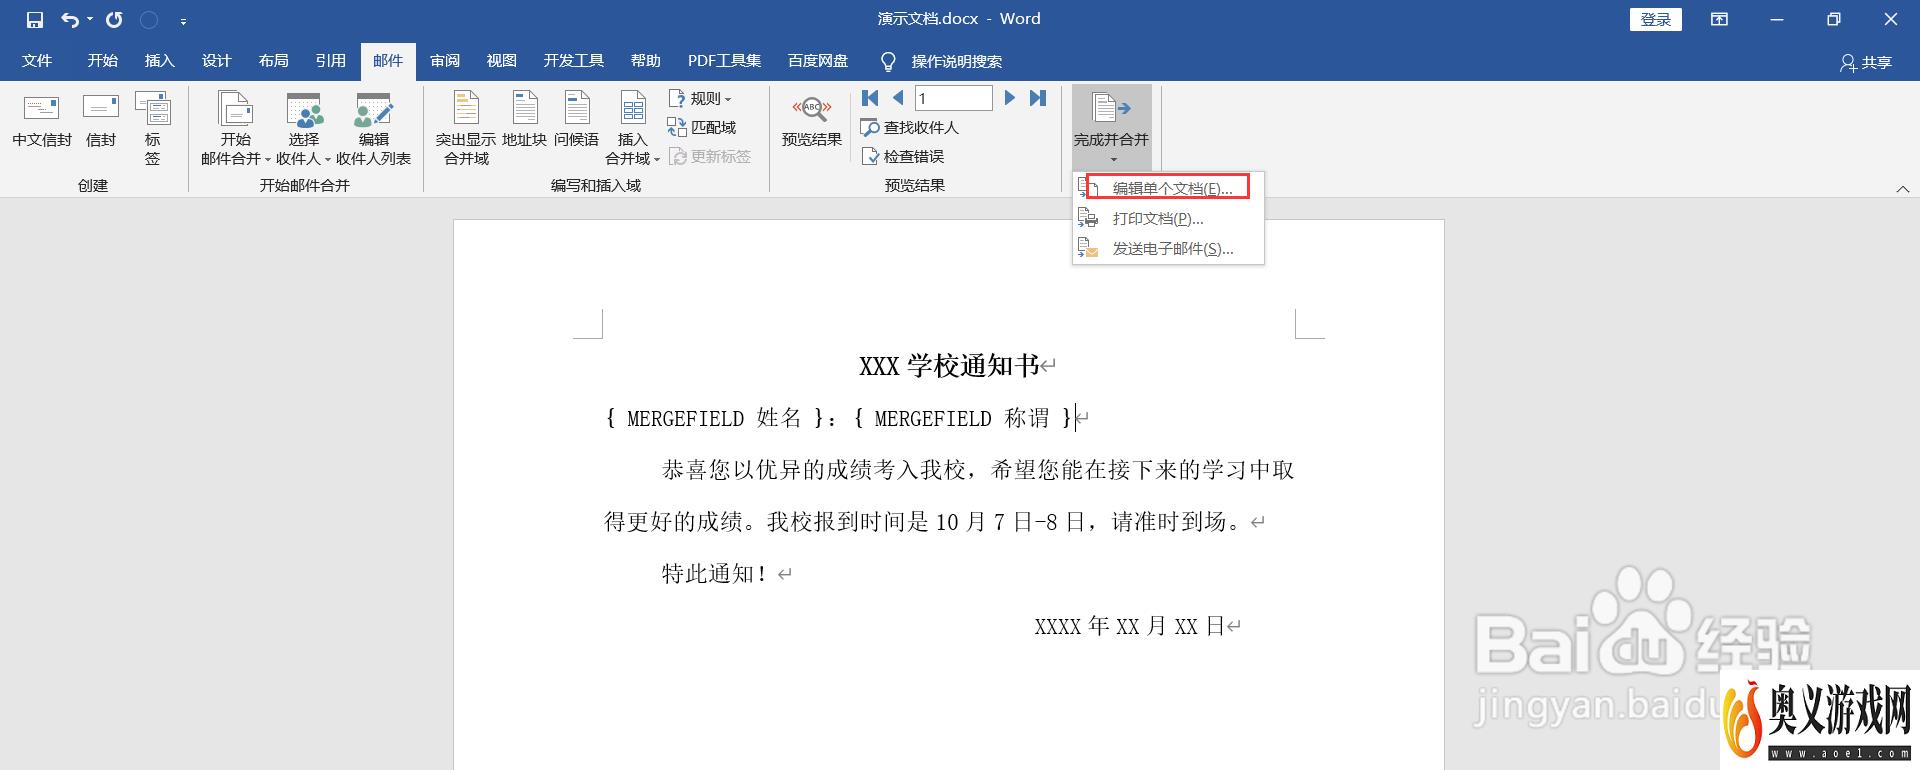Open 完成并合并 dropdown button

click(x=1112, y=128)
